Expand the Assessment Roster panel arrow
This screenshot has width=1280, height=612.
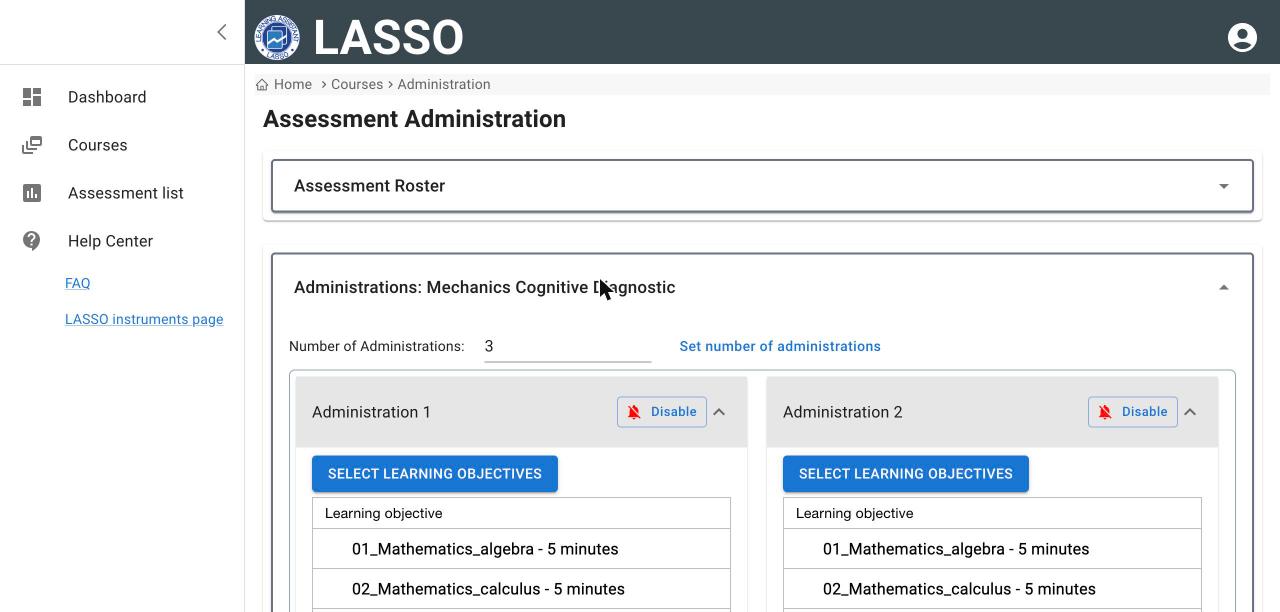(x=1224, y=186)
